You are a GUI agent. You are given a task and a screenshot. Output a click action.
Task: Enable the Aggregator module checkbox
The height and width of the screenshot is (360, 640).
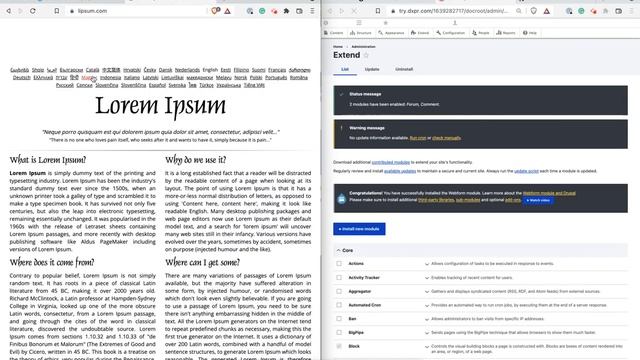pyautogui.click(x=339, y=291)
